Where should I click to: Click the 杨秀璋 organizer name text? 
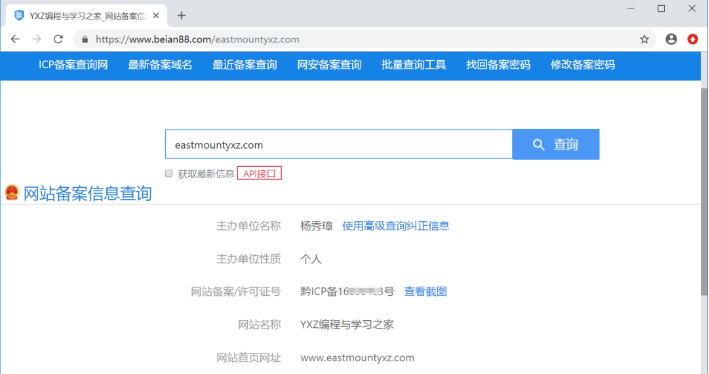[316, 226]
